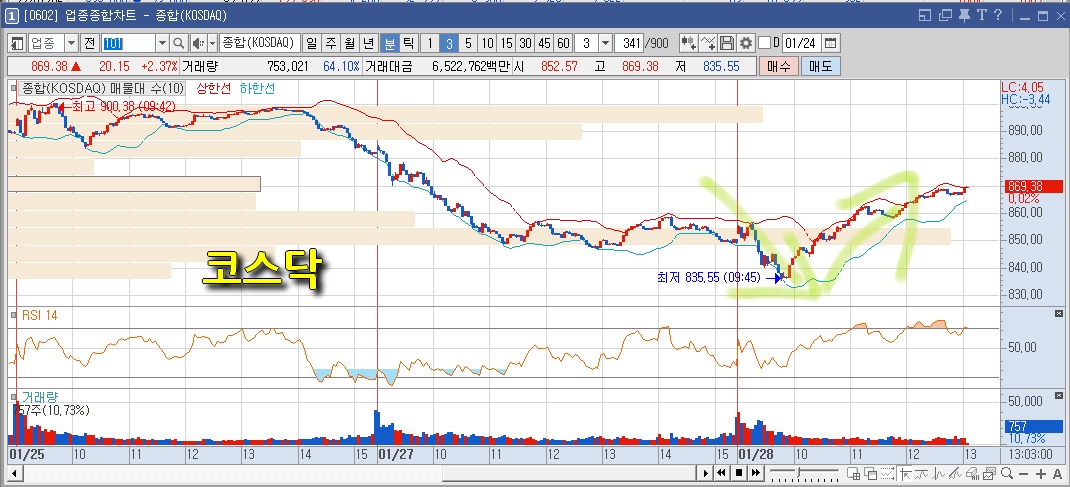This screenshot has height=487, width=1070.
Task: Click the trend line drawing icon in bottom toolbar
Action: coord(955,473)
